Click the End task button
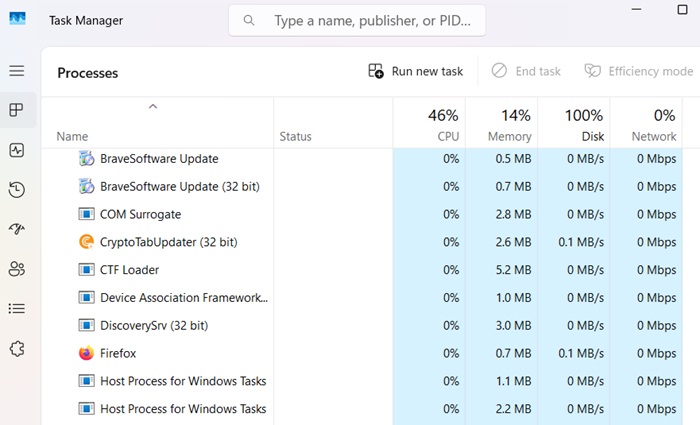 [x=526, y=71]
